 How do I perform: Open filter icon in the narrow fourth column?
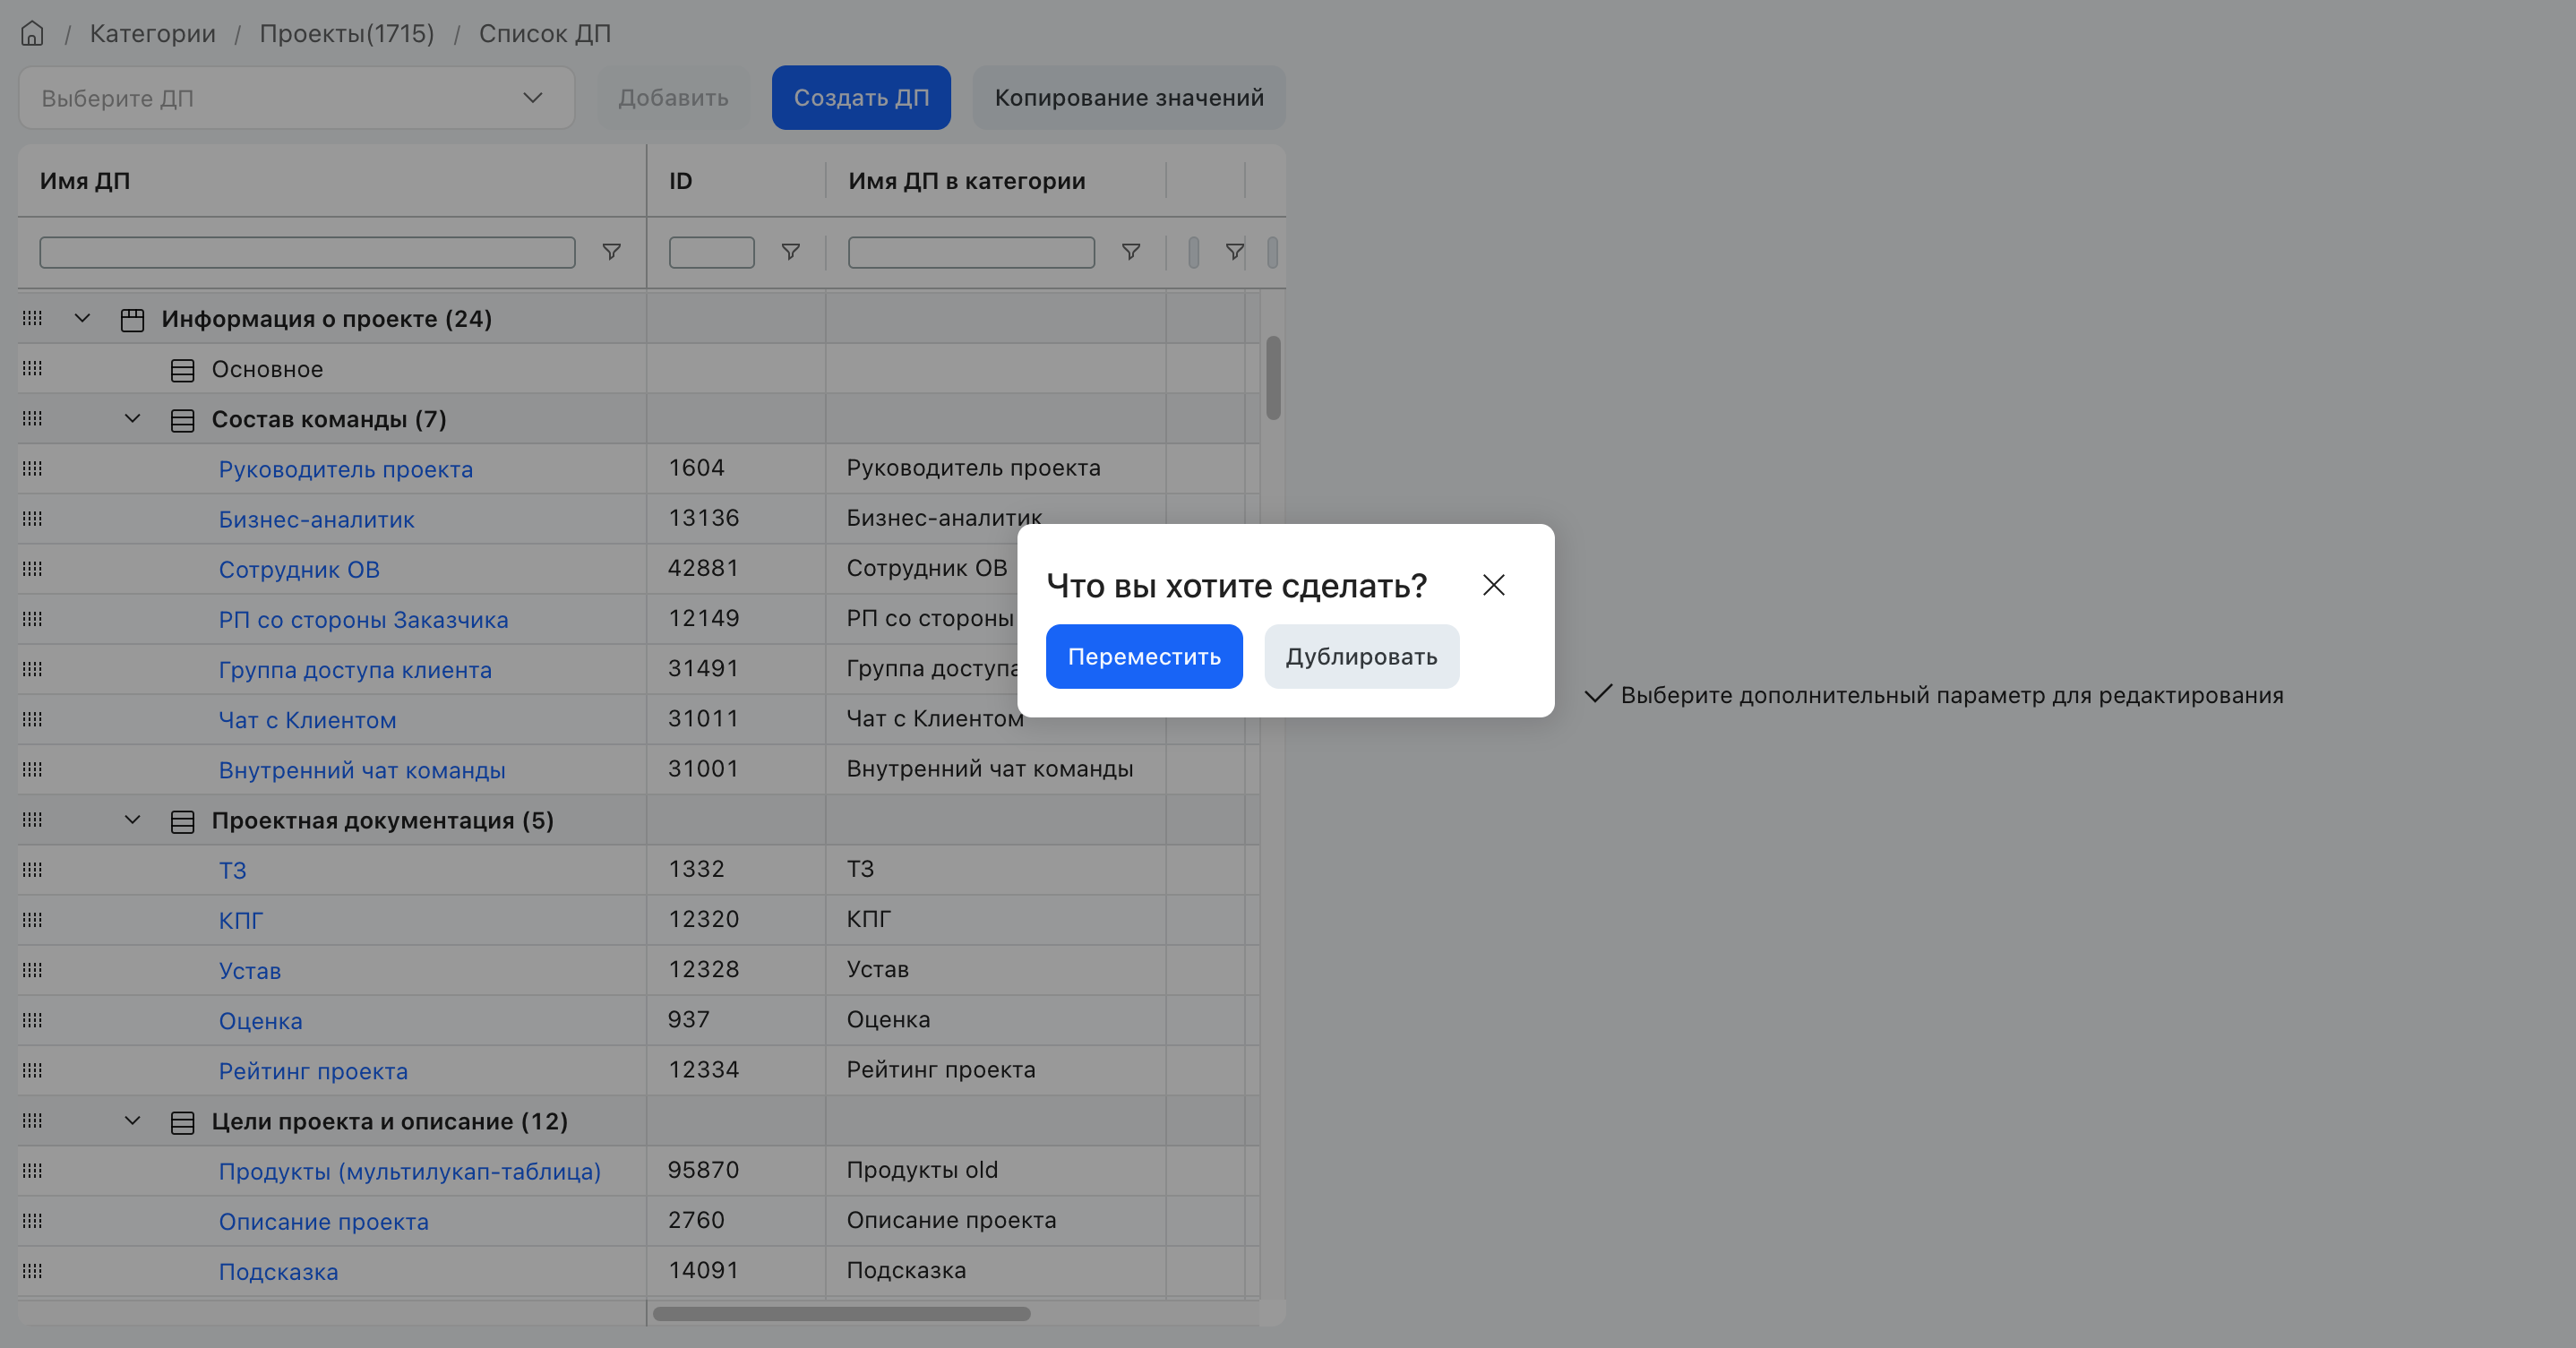coord(1234,252)
